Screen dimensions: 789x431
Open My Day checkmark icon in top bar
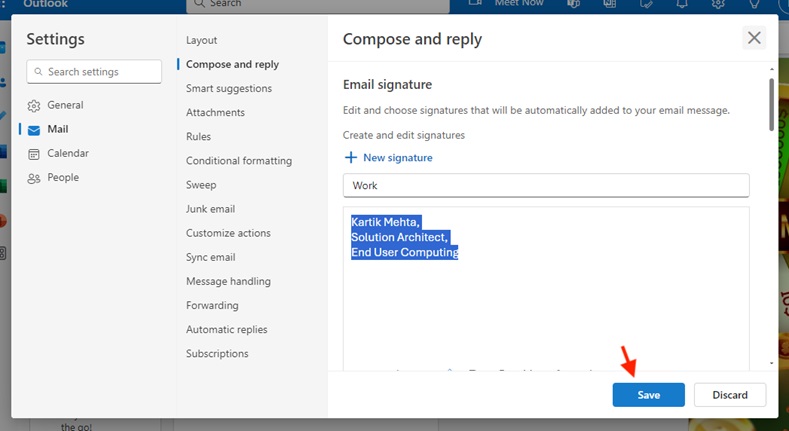[646, 4]
